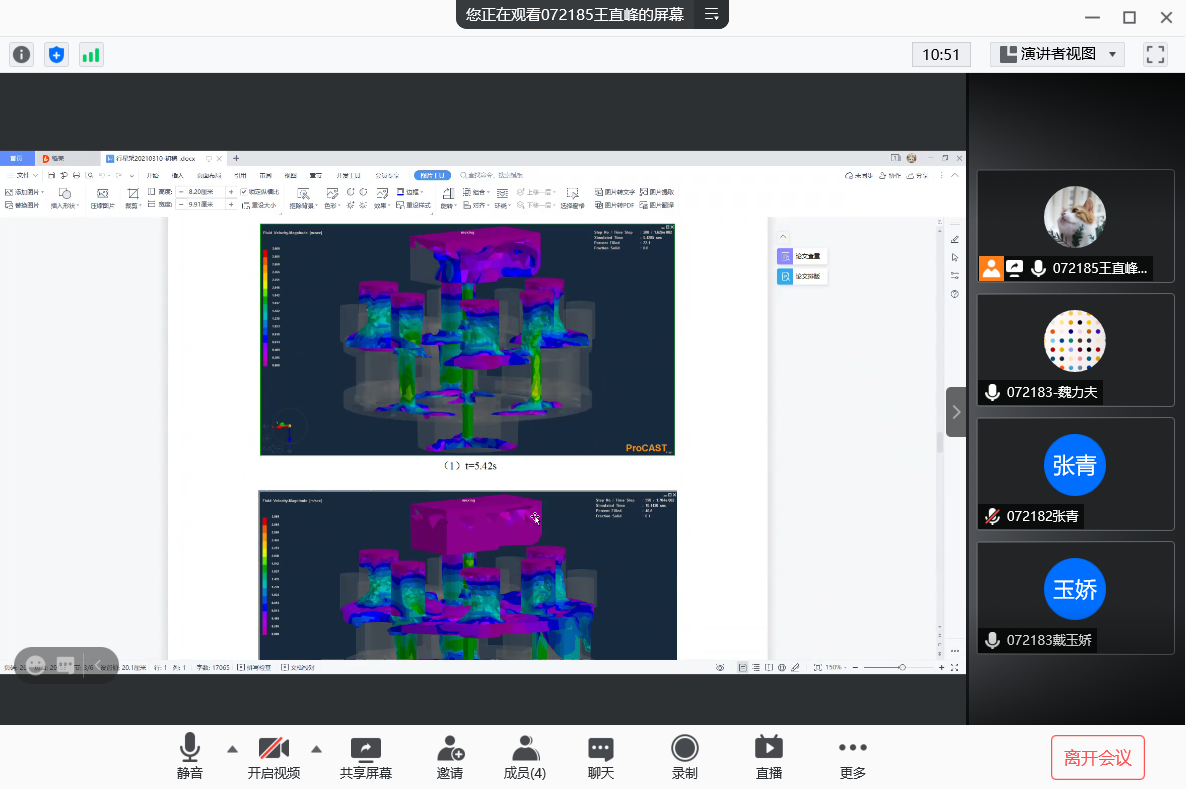Click the Share Screen (共享屏幕) icon
The height and width of the screenshot is (789, 1186).
click(x=366, y=758)
